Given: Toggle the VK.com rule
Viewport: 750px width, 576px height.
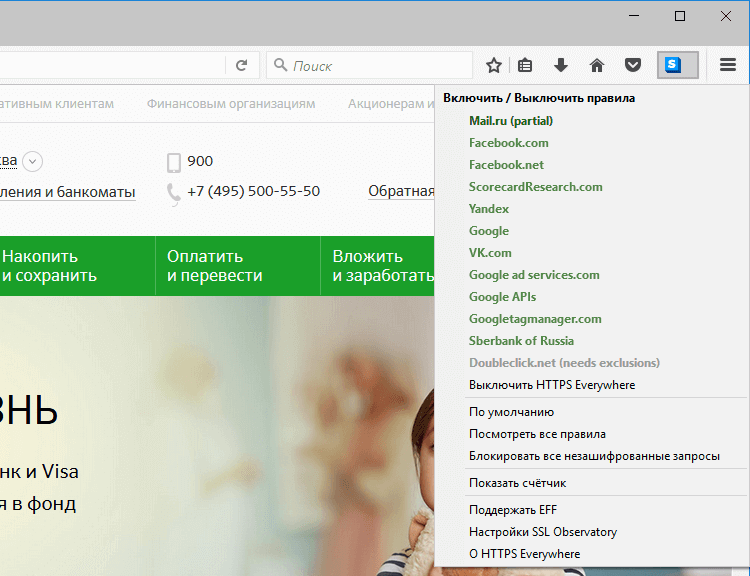Looking at the screenshot, I should tap(490, 253).
